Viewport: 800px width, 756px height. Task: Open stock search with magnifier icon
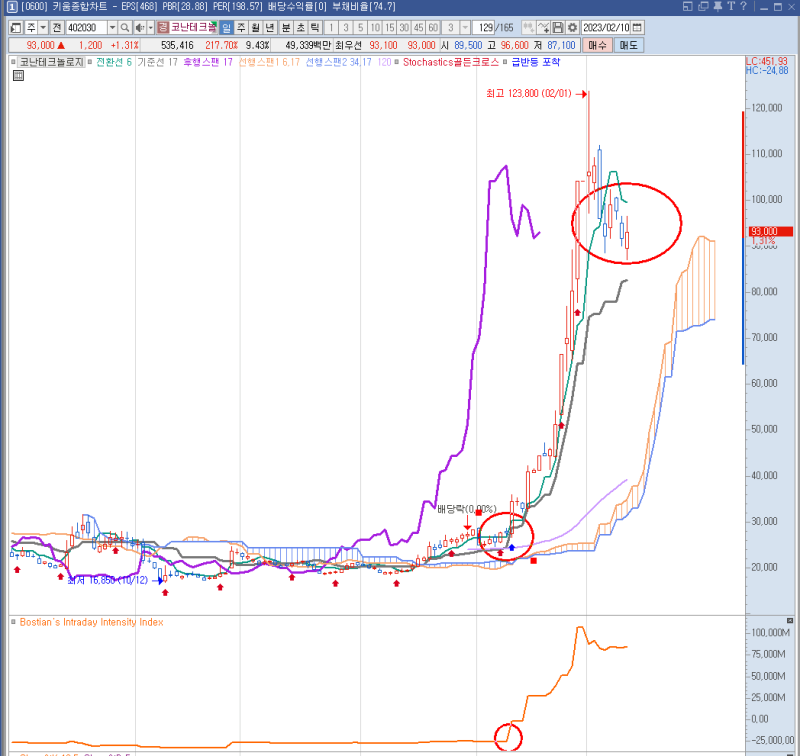[124, 28]
